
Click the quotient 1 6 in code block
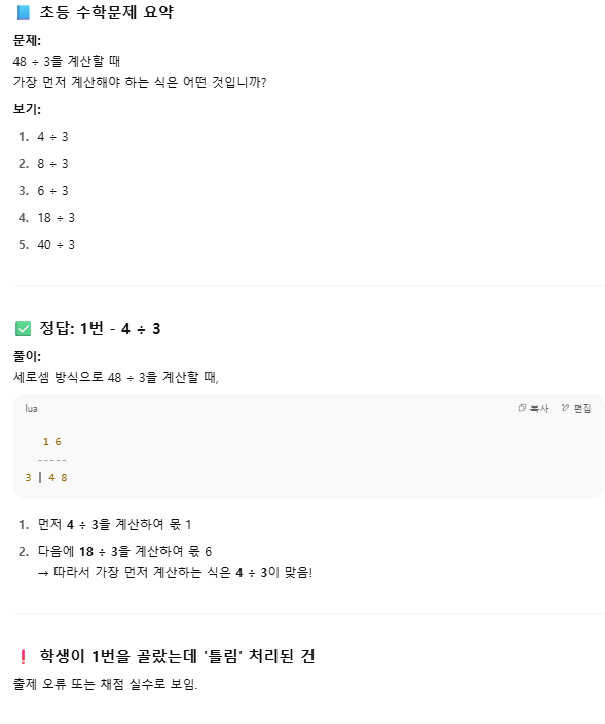point(52,442)
